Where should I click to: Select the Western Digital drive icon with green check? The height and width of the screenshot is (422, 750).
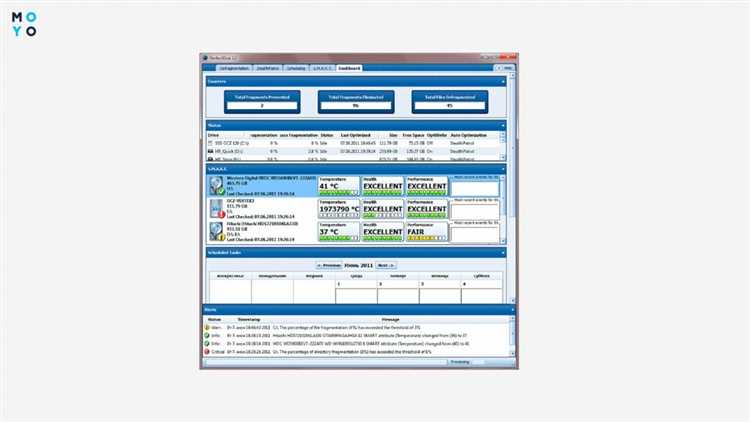pyautogui.click(x=217, y=186)
